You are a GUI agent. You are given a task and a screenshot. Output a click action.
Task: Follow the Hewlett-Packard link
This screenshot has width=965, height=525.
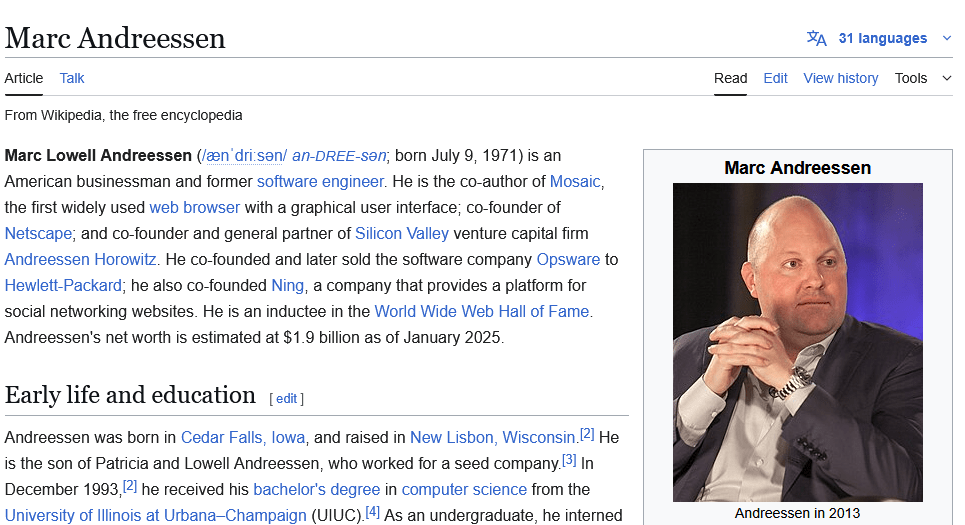[x=63, y=286]
